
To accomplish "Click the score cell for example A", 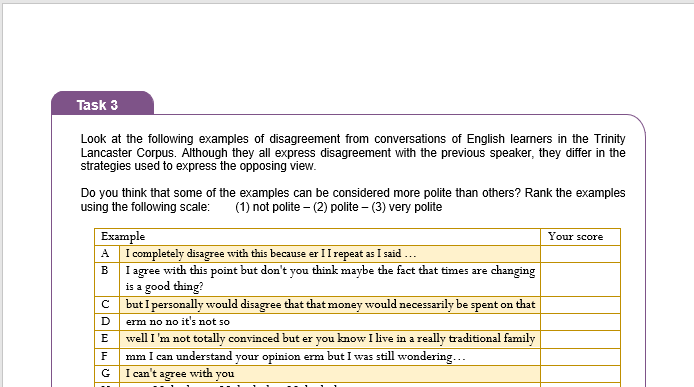I will point(580,254).
